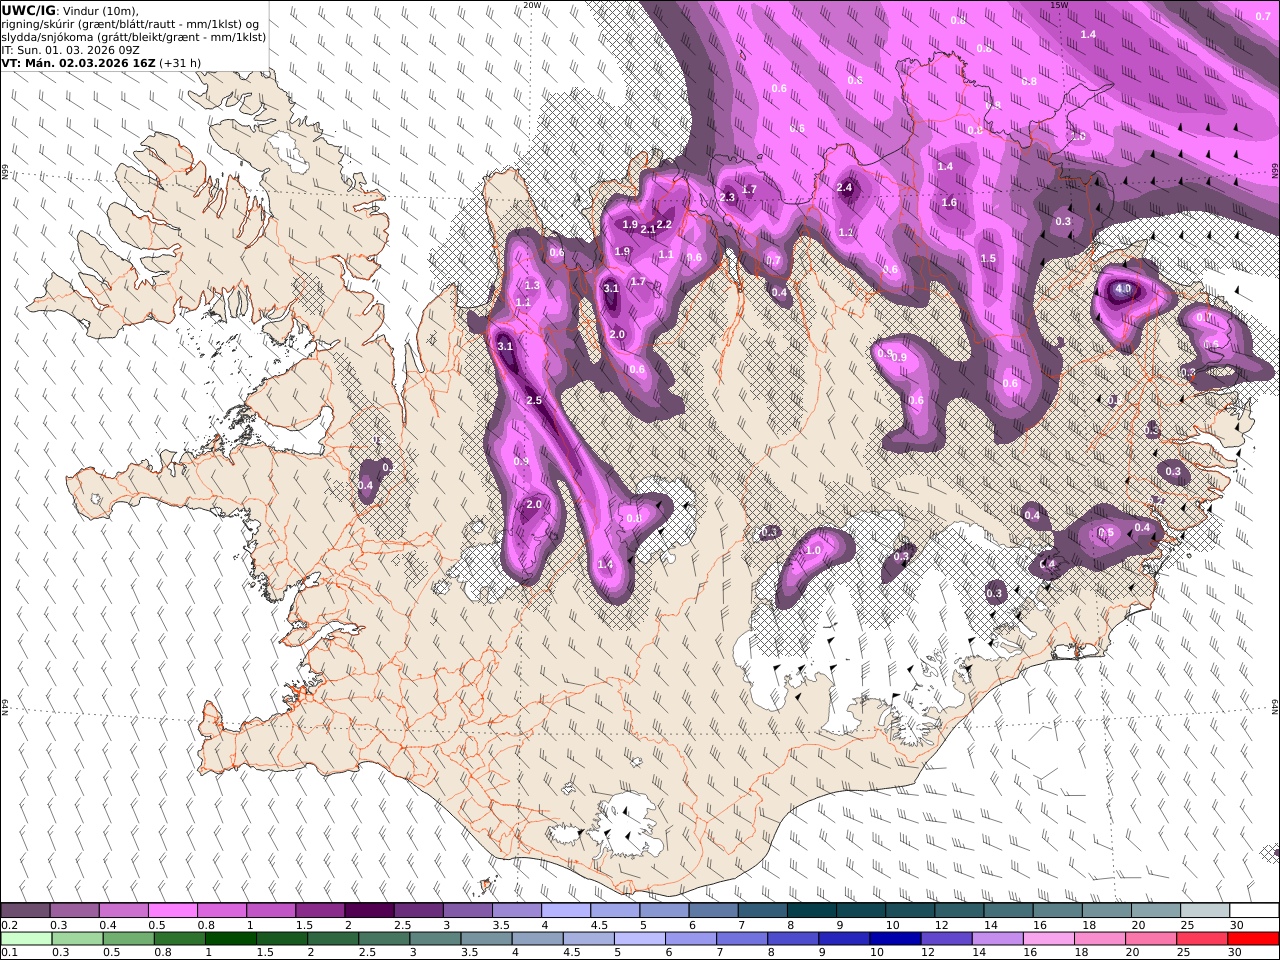Image resolution: width=1280 pixels, height=960 pixels.
Task: Click the '0.1' label on the rain scale
Action: click(9, 953)
